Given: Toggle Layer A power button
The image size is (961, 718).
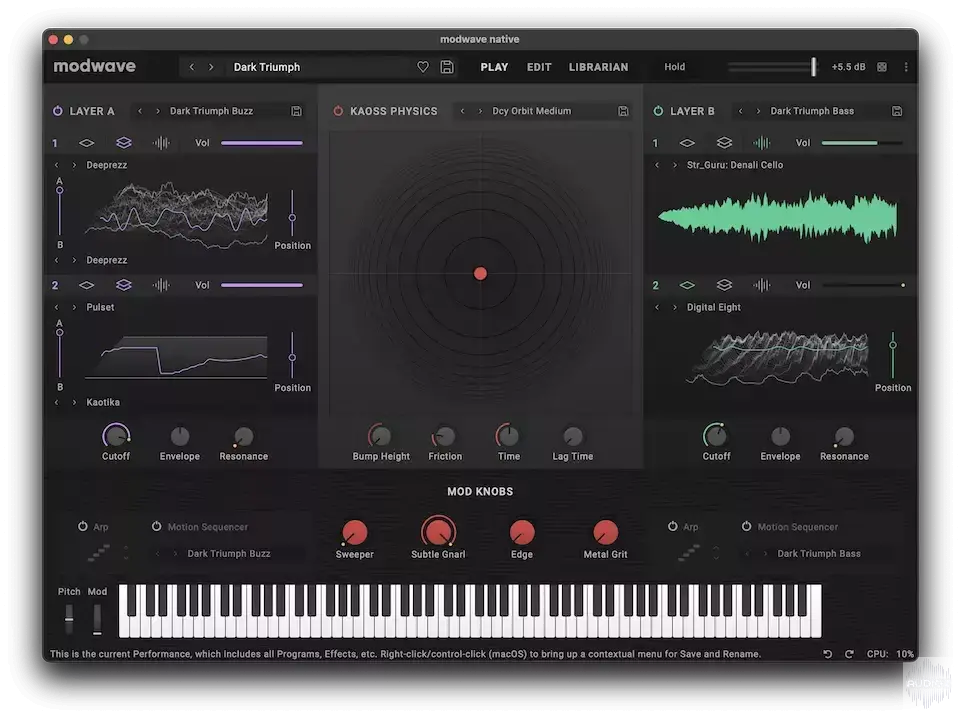Looking at the screenshot, I should point(58,111).
